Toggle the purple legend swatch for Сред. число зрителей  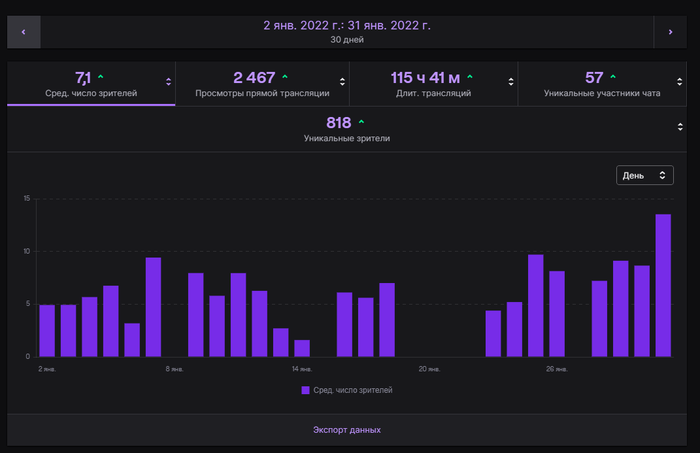(x=305, y=390)
